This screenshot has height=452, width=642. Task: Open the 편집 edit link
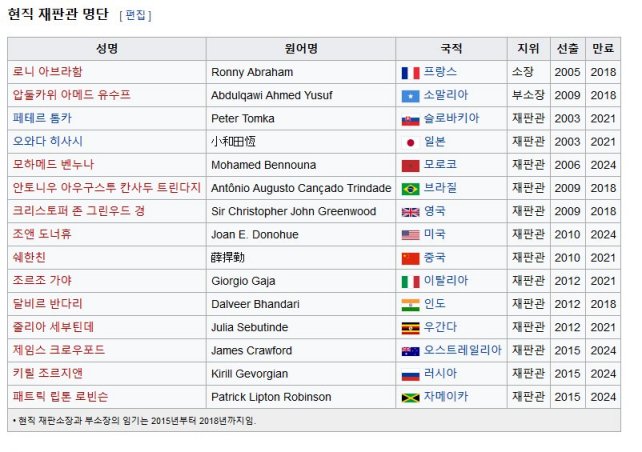tap(135, 16)
